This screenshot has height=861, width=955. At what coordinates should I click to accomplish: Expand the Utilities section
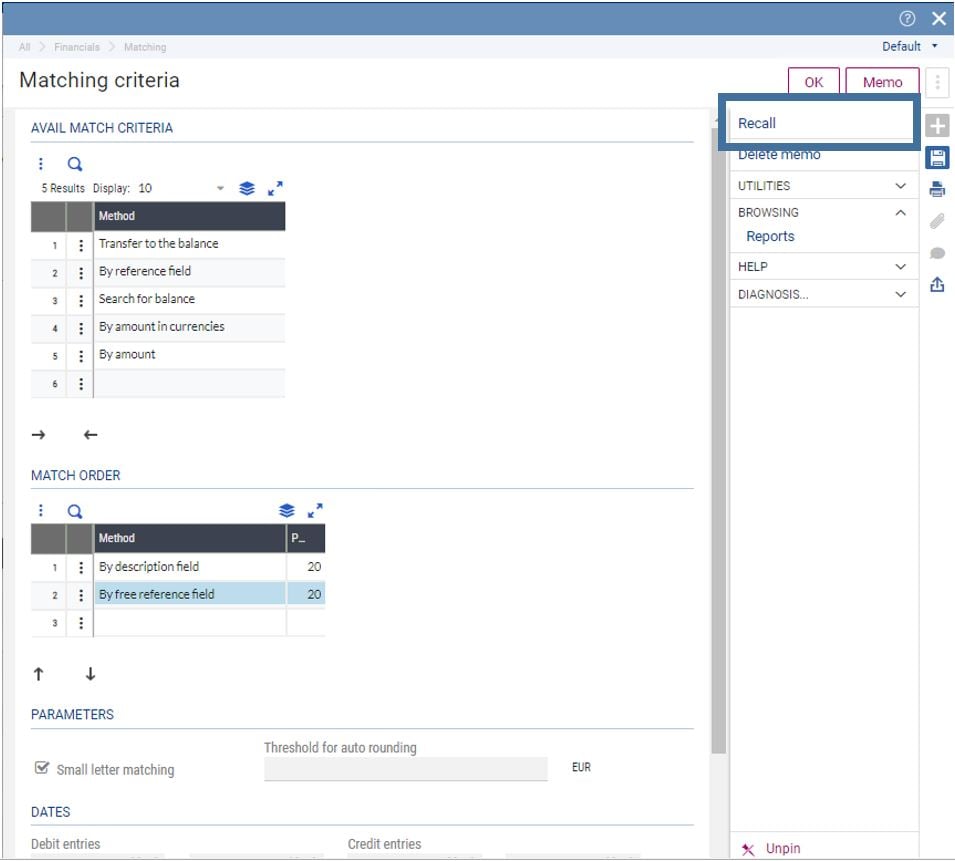click(x=900, y=186)
